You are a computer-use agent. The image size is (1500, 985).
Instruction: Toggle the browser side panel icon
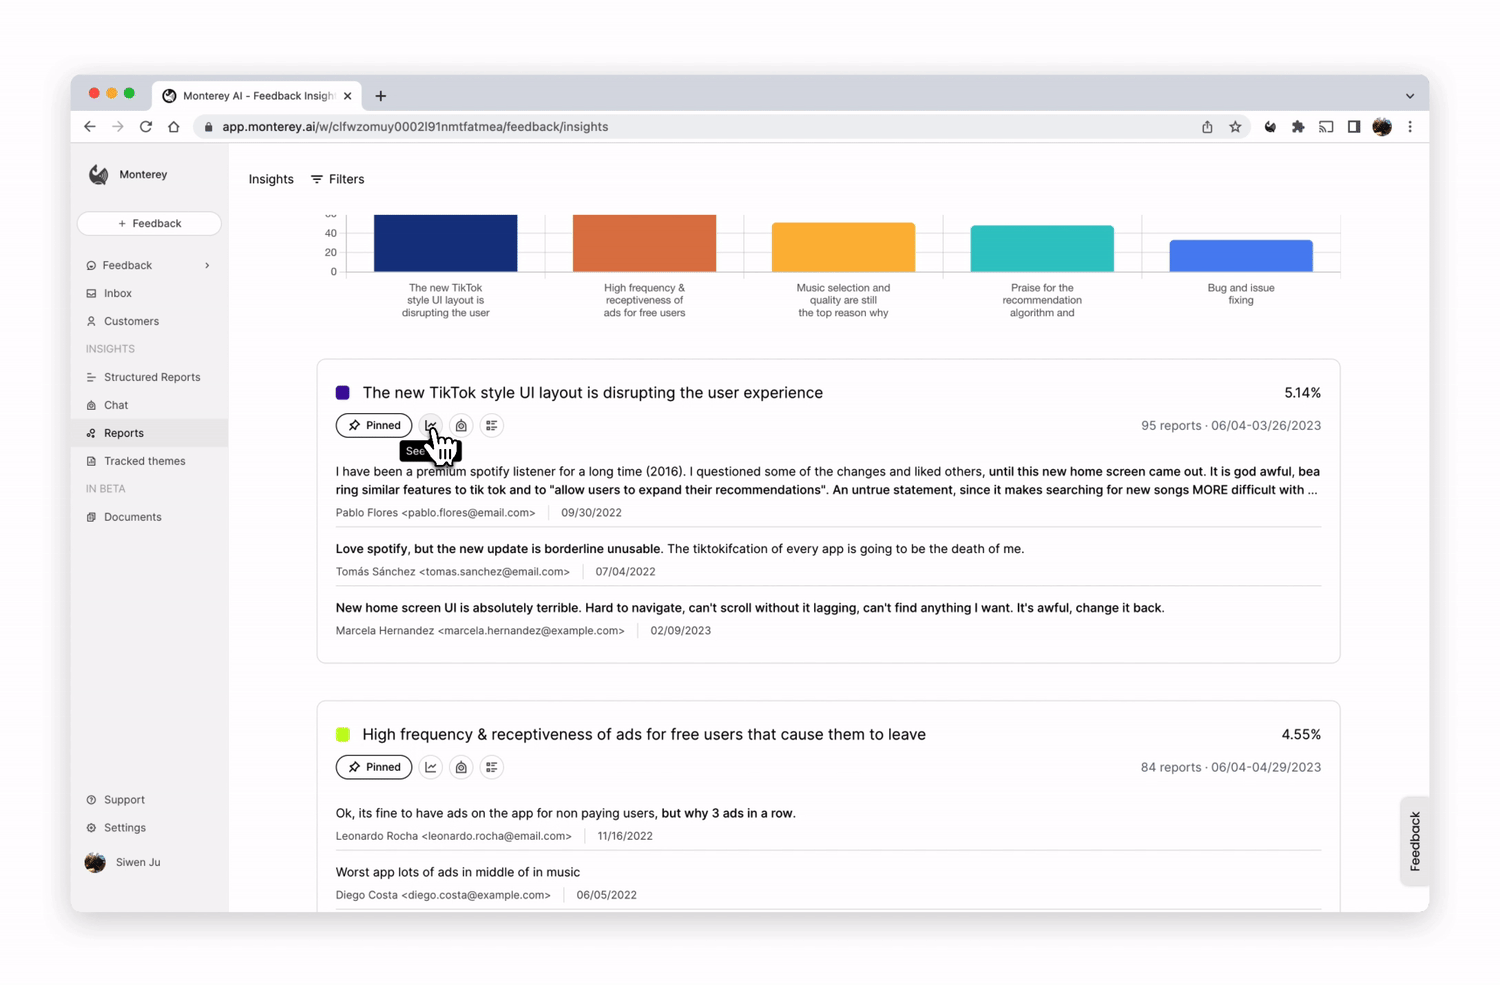click(x=1354, y=127)
